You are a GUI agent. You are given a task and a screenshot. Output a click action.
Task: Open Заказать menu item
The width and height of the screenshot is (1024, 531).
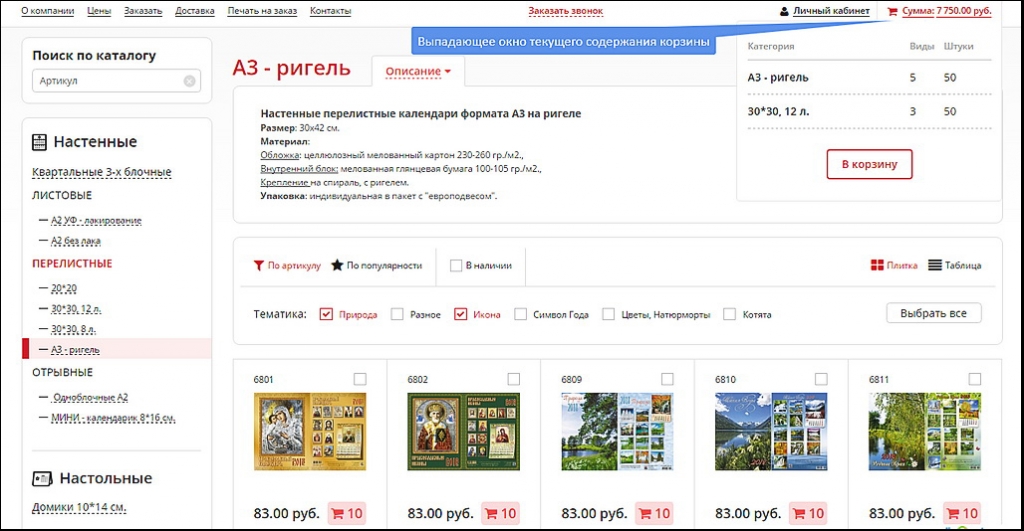pos(143,11)
